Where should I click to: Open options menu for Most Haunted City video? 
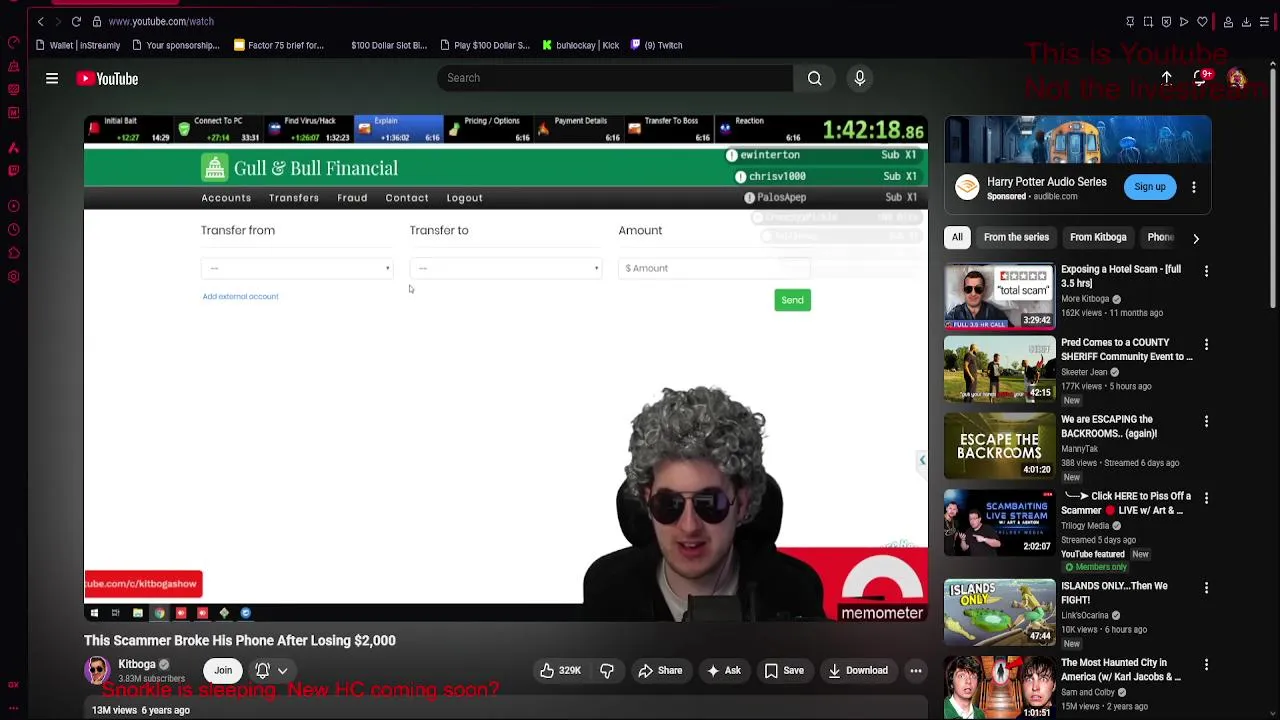tap(1206, 664)
